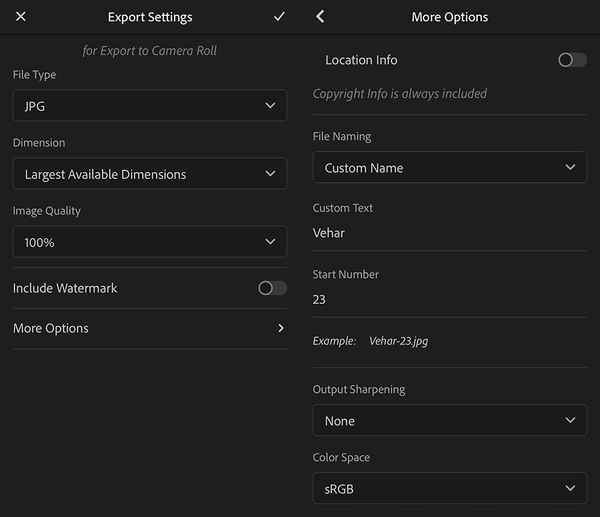Image resolution: width=600 pixels, height=517 pixels.
Task: Click the example filename Vehar-23.jpg
Action: [398, 341]
